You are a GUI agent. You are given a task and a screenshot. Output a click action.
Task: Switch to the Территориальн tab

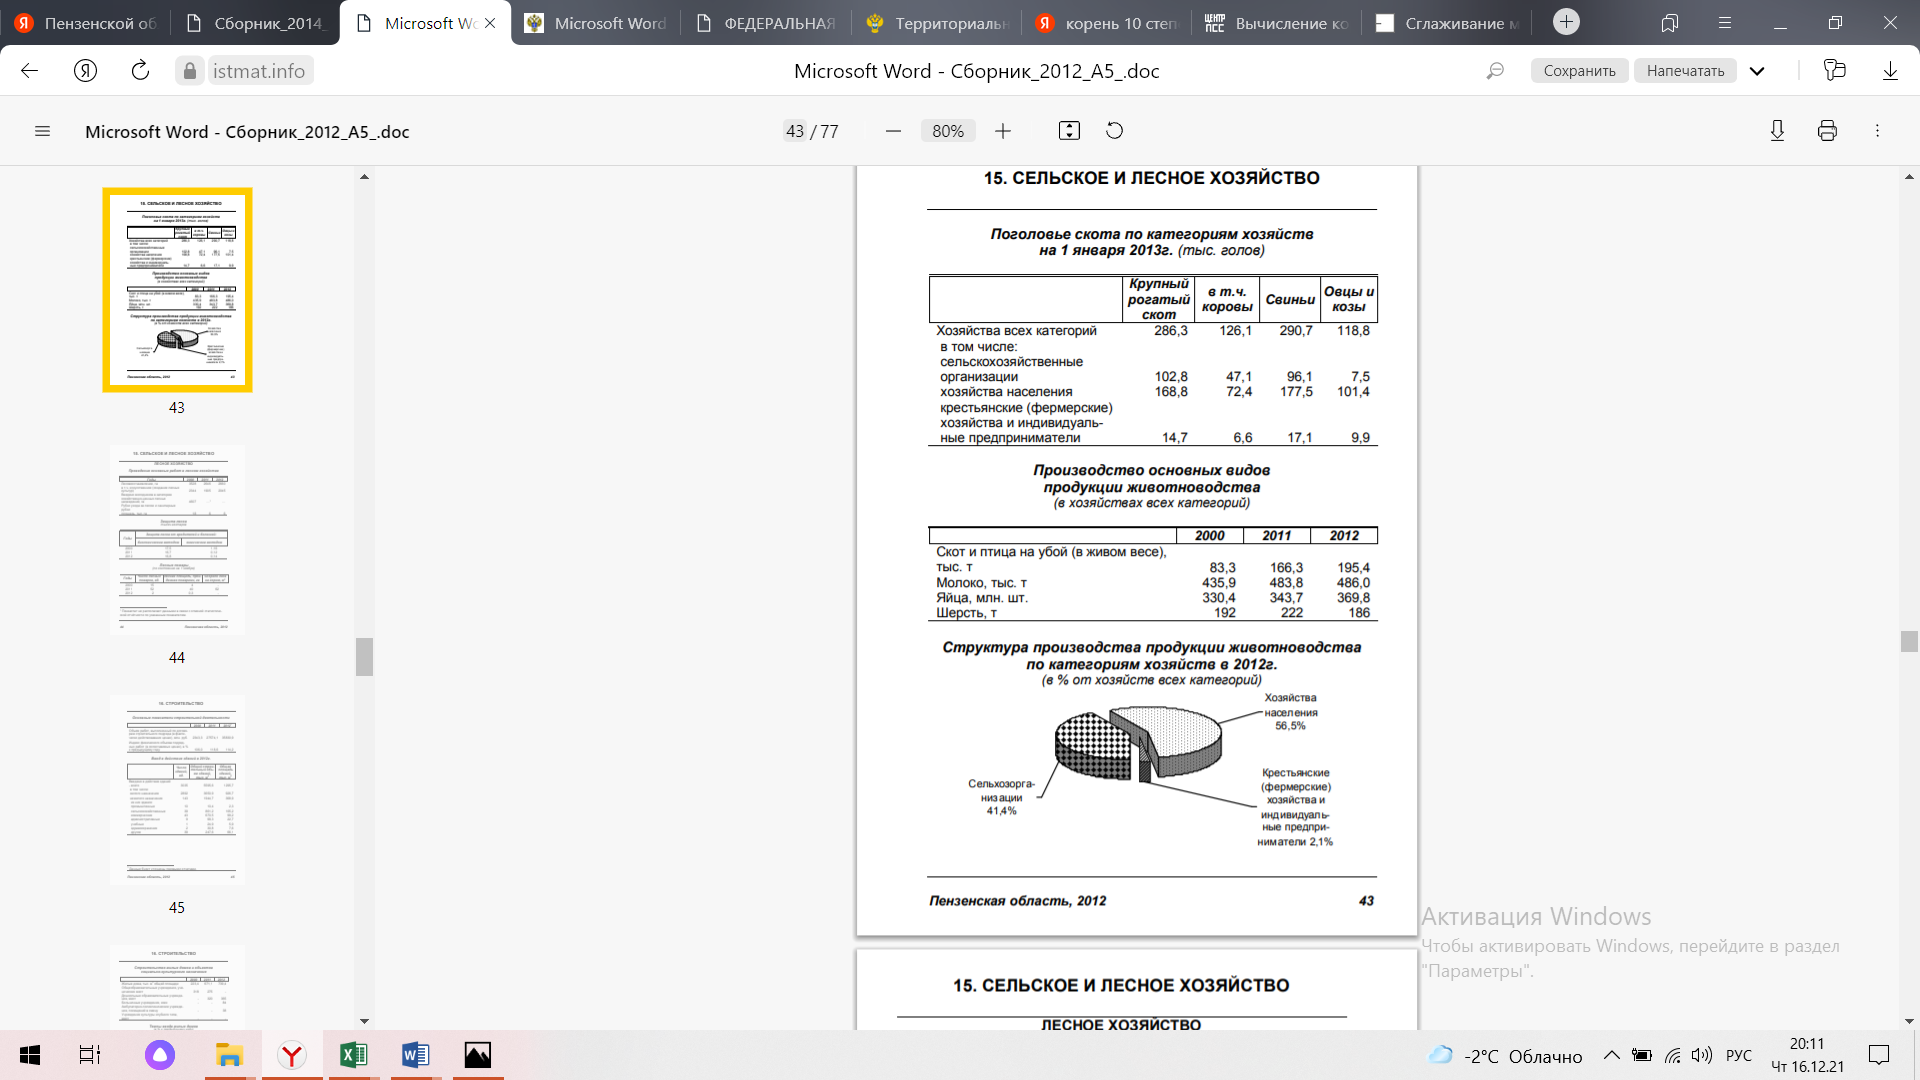(x=936, y=23)
